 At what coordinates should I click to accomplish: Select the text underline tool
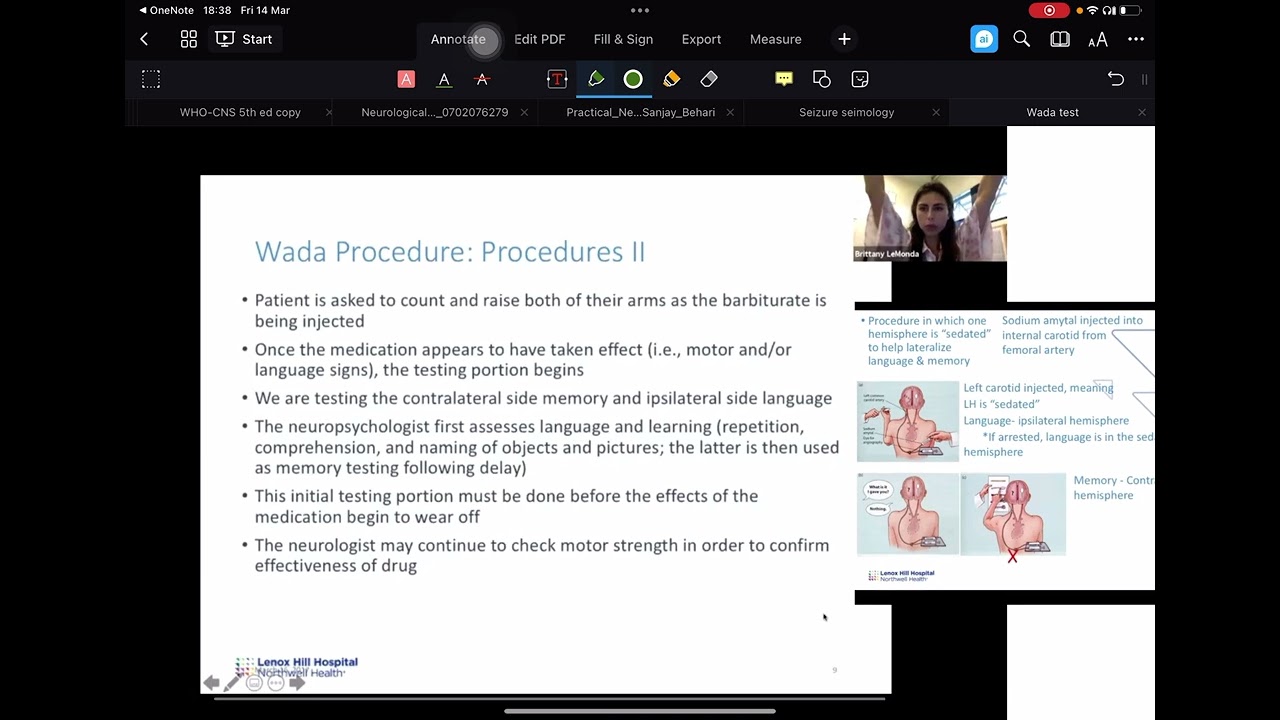[x=444, y=79]
